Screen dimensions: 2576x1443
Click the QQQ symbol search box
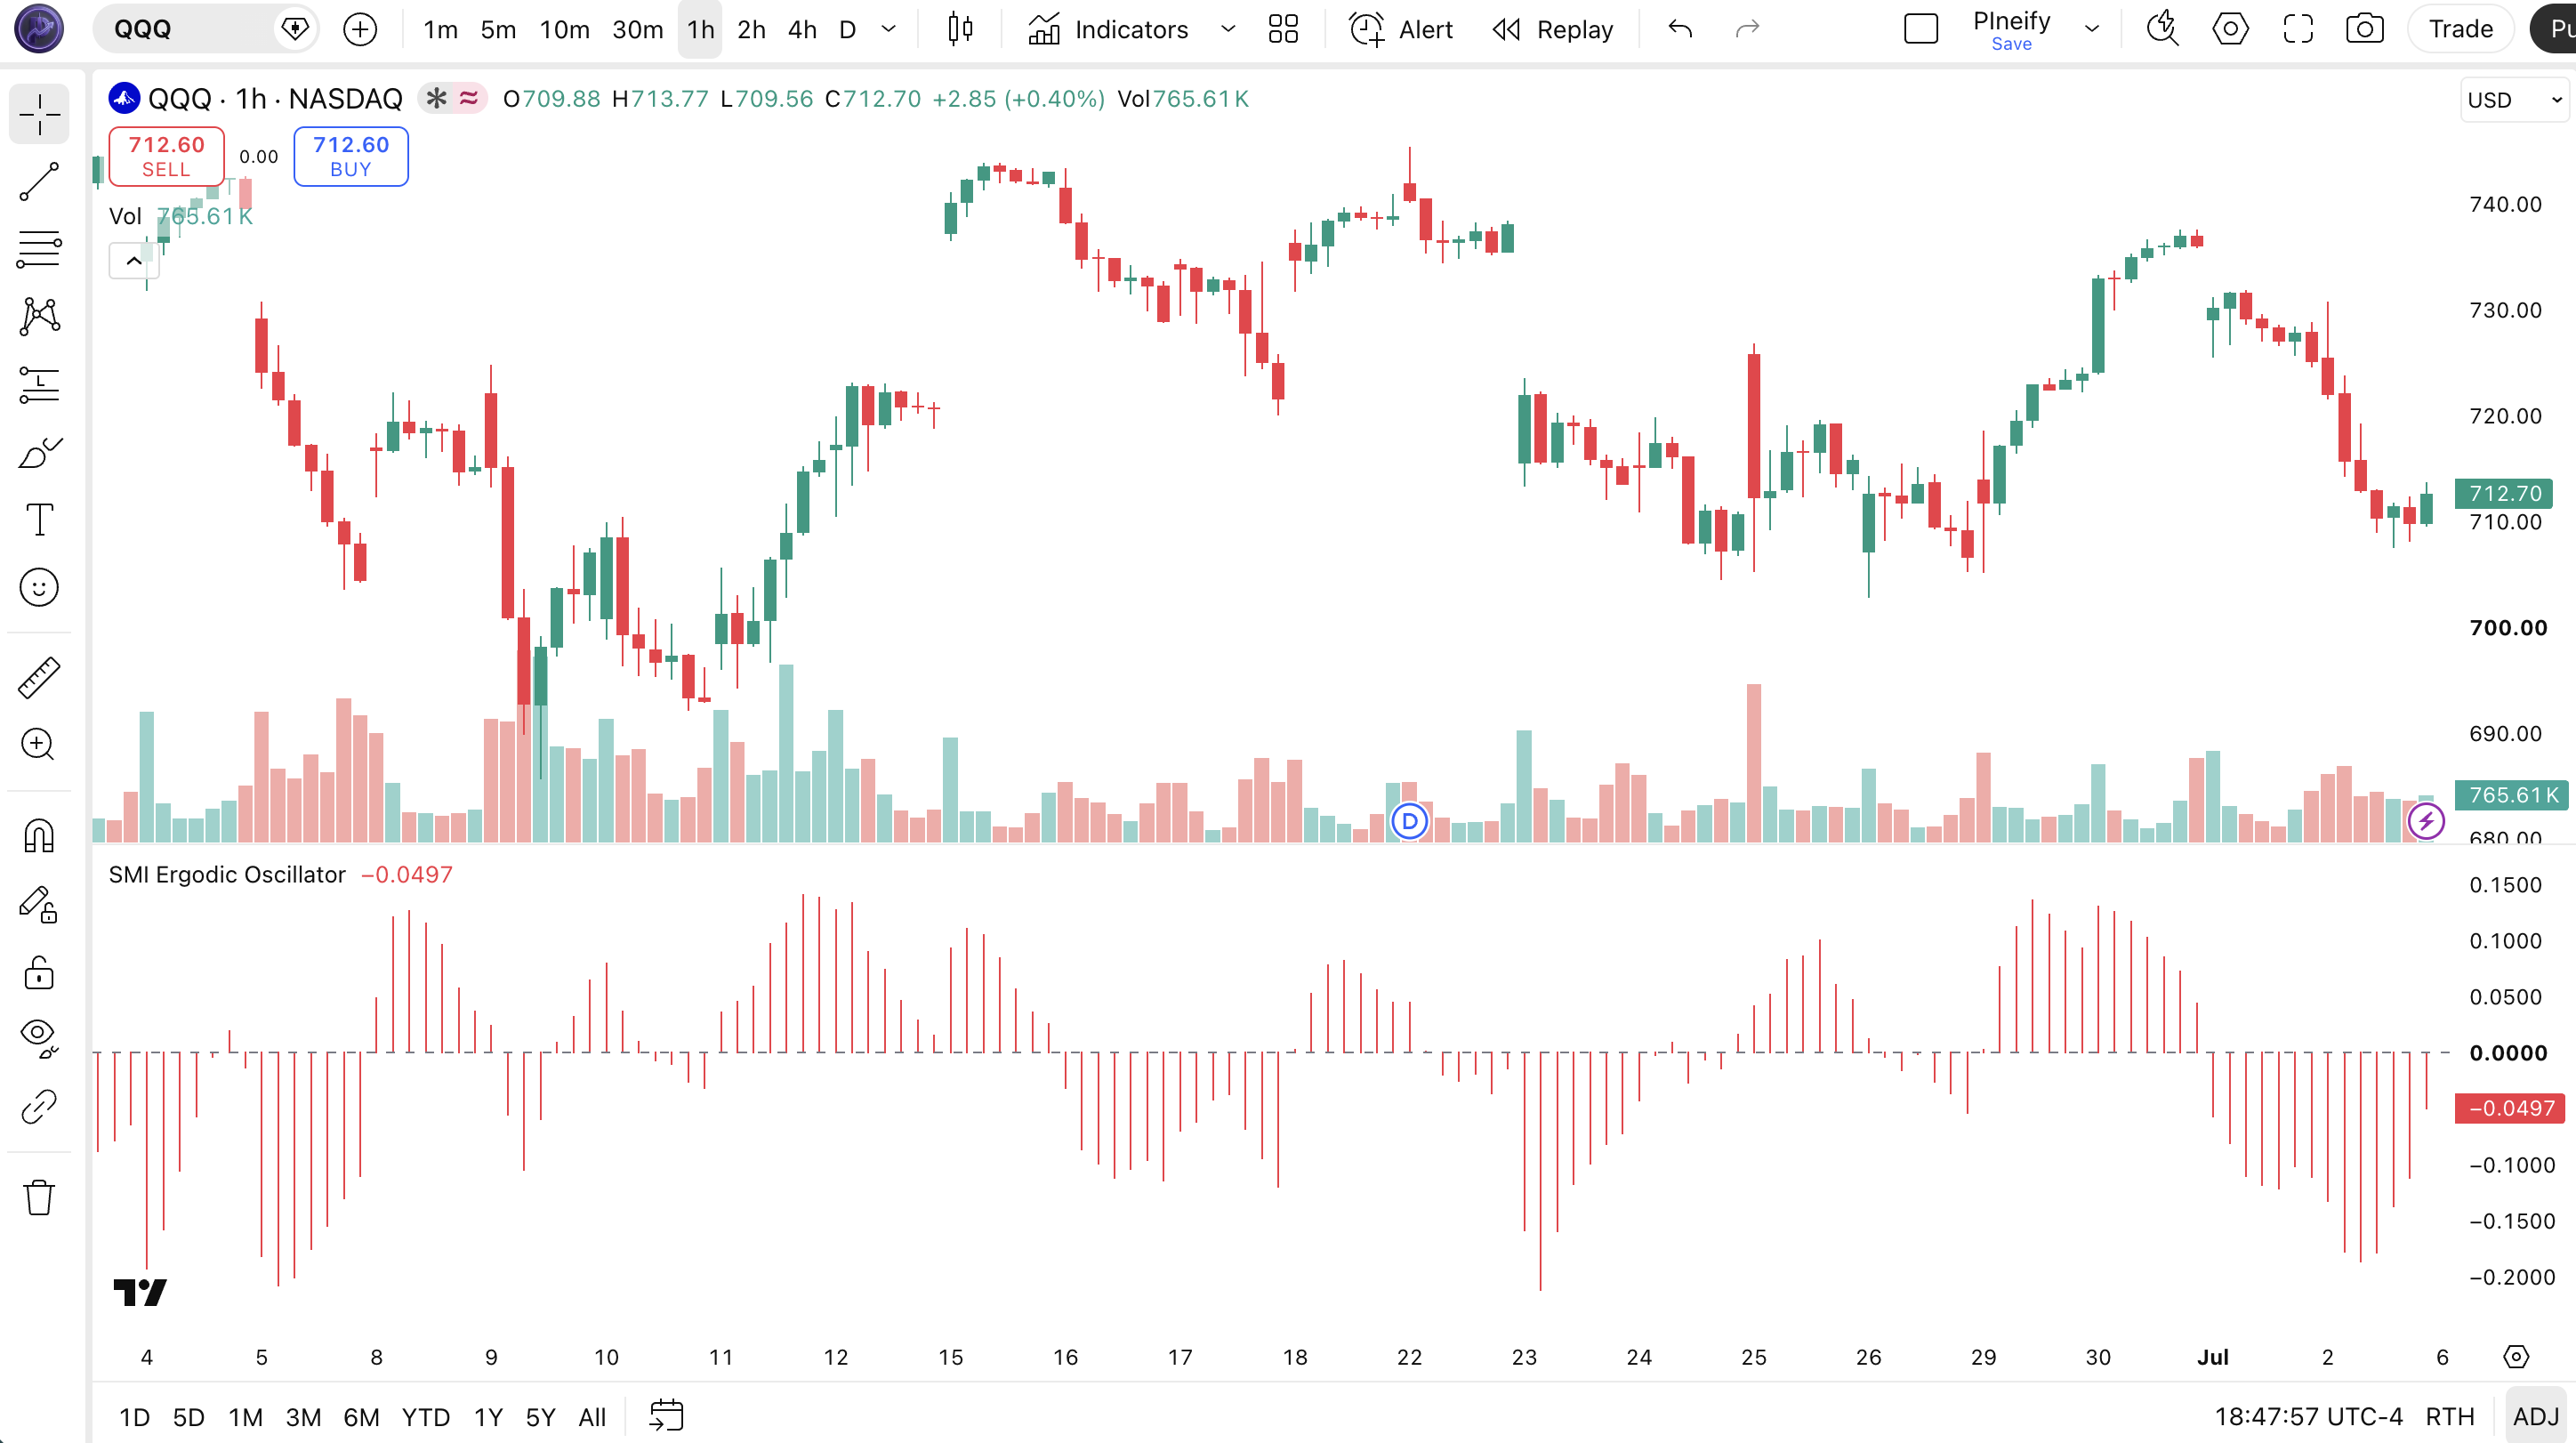point(205,29)
